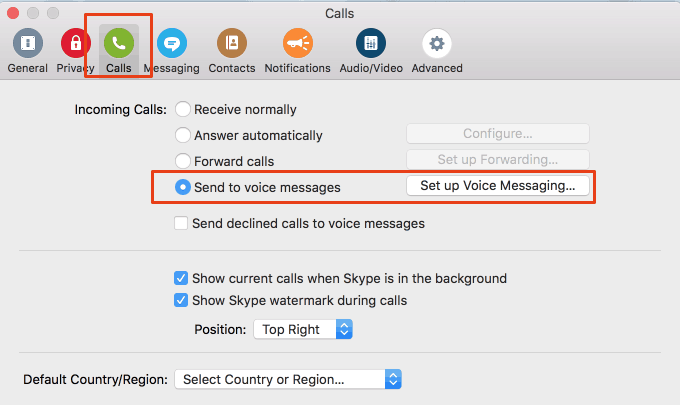Open the General preferences icon
The image size is (680, 405).
pos(28,43)
